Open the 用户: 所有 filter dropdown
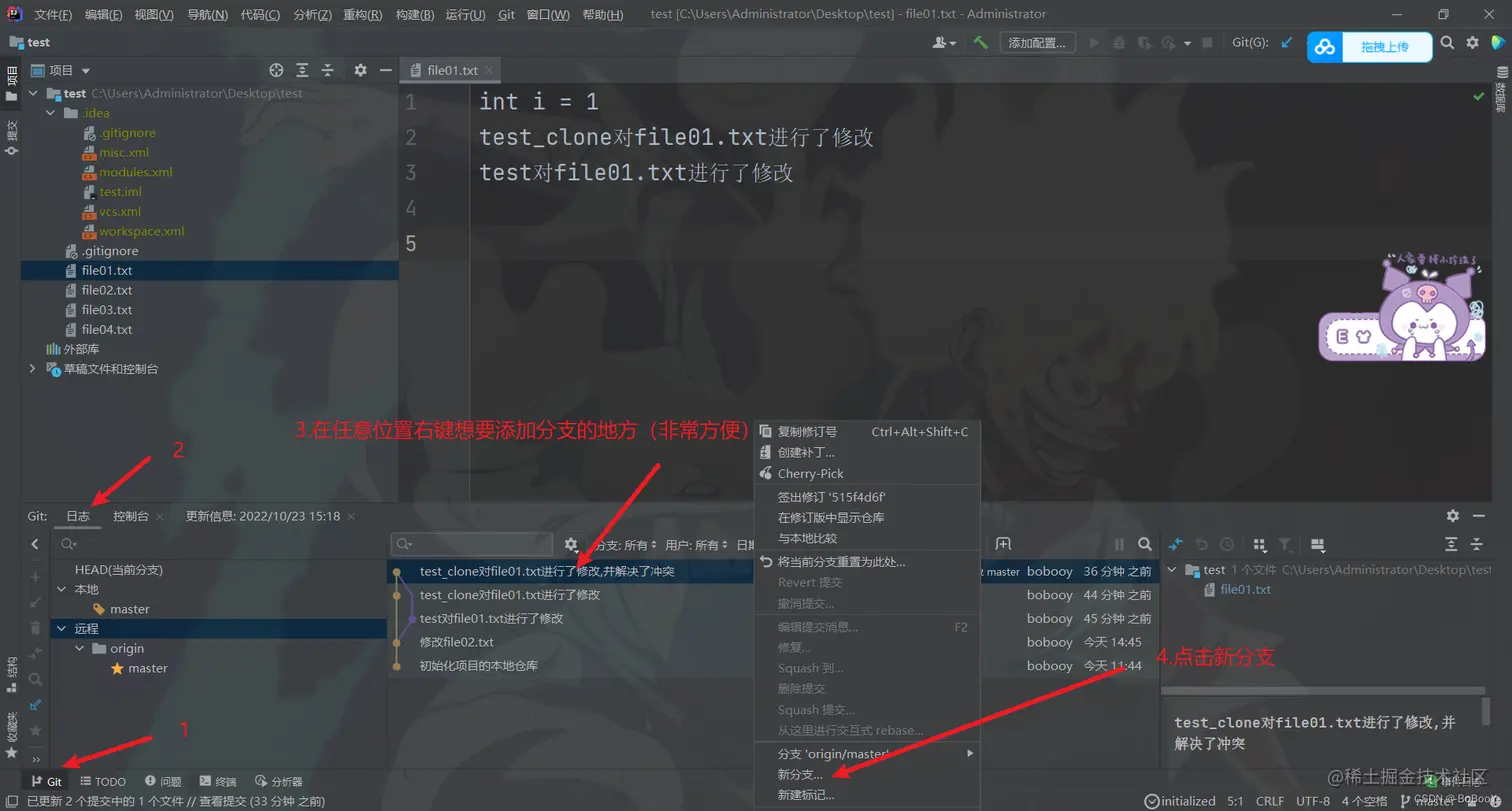Image resolution: width=1512 pixels, height=811 pixels. pos(697,545)
